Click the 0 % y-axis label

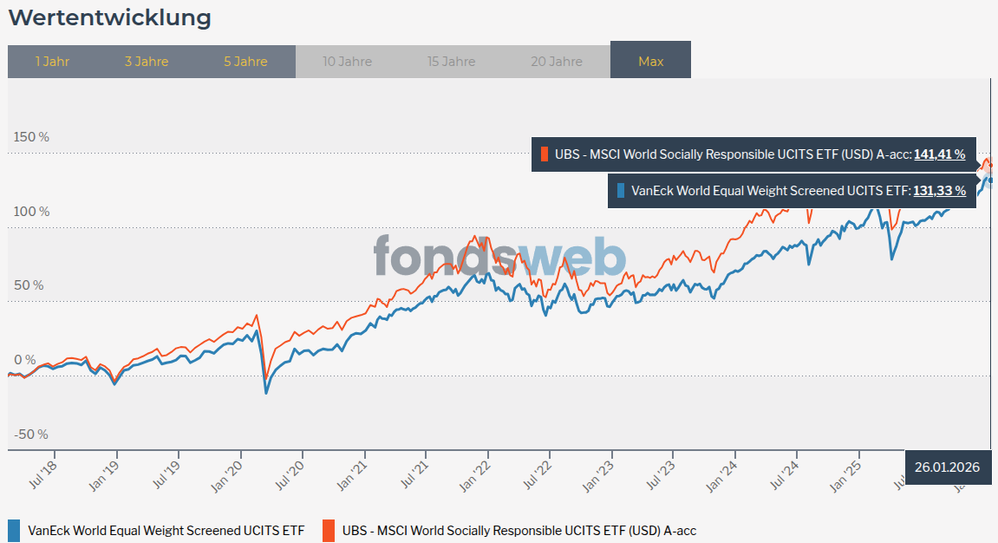tap(25, 360)
